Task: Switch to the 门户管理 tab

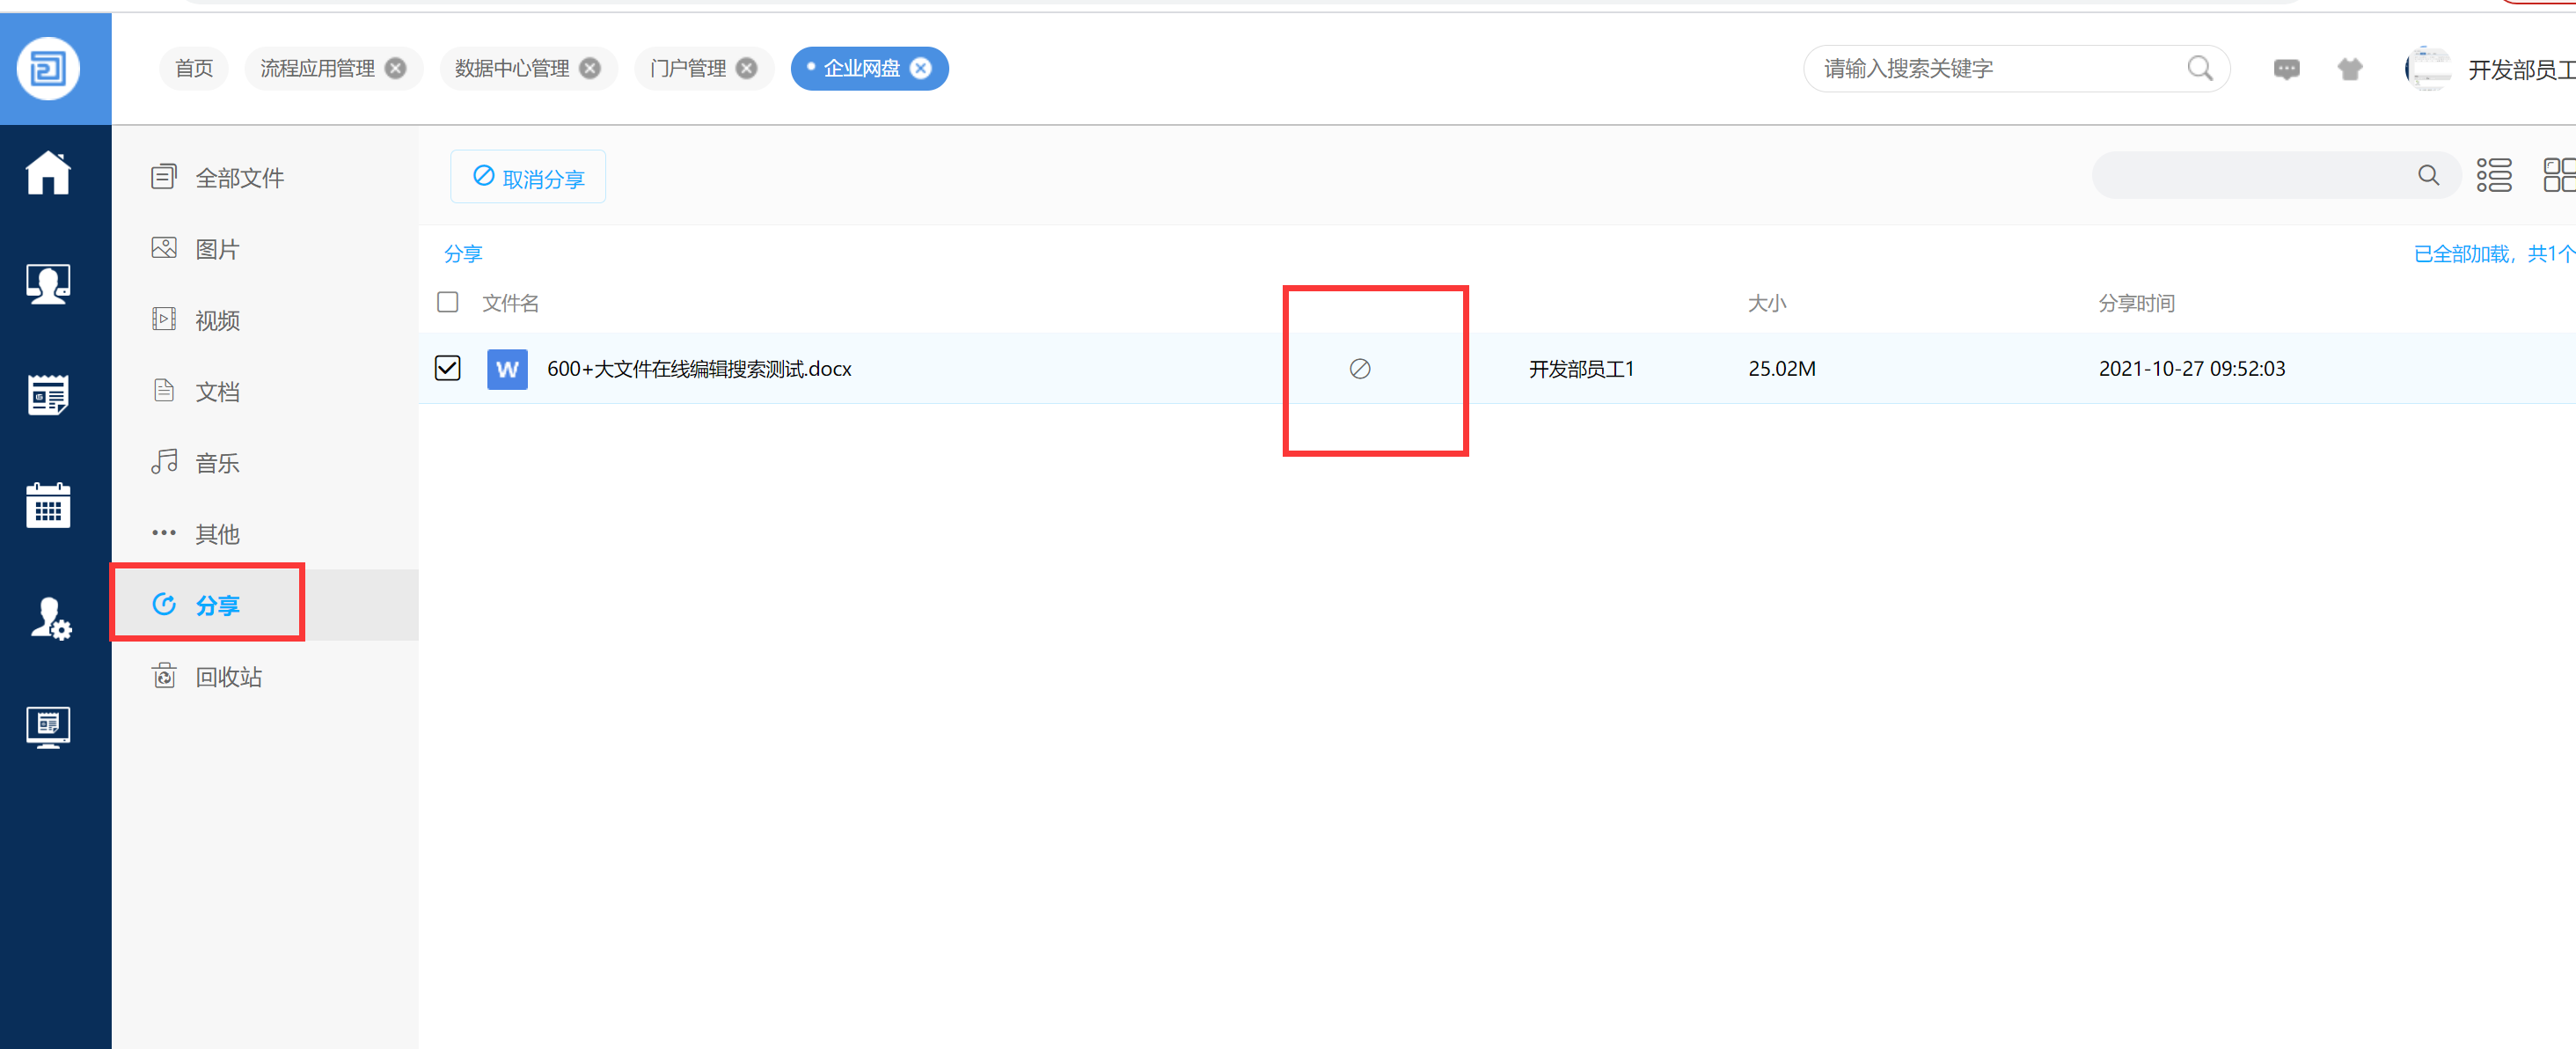Action: pos(687,68)
